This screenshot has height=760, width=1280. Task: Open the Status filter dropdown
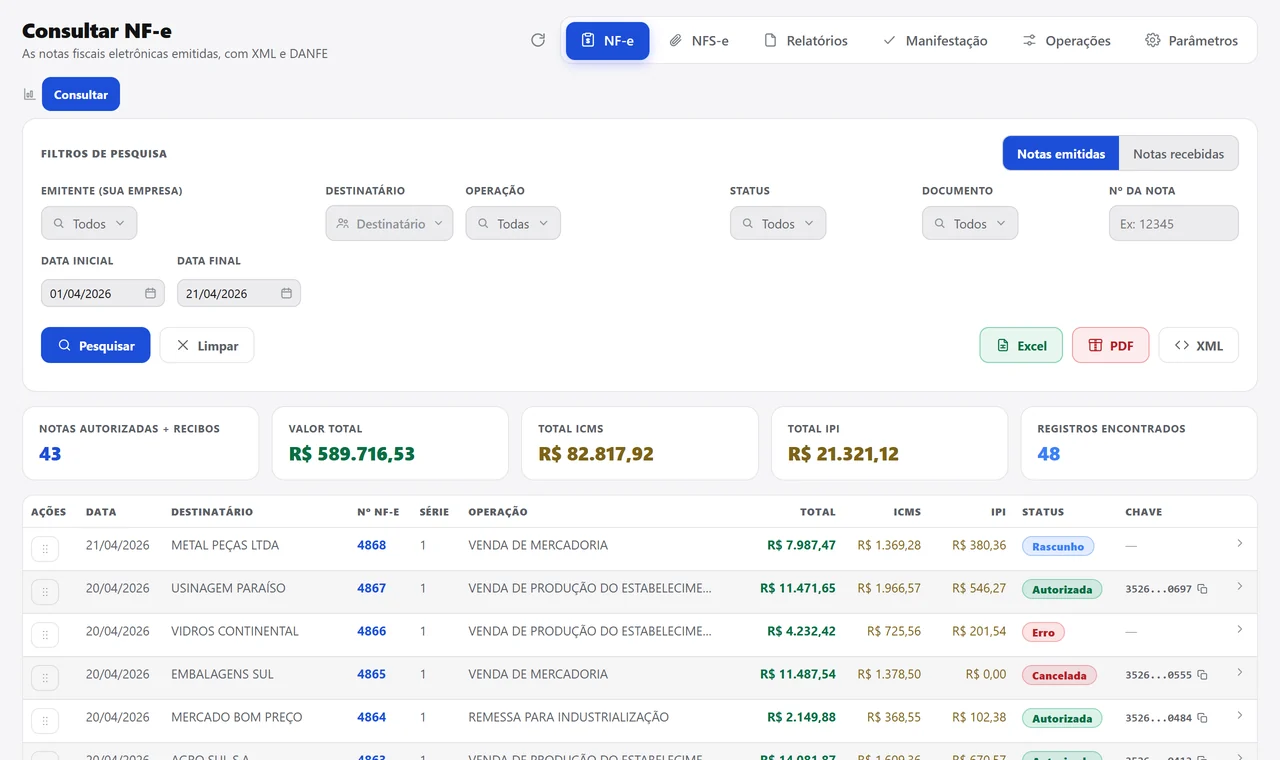click(778, 223)
